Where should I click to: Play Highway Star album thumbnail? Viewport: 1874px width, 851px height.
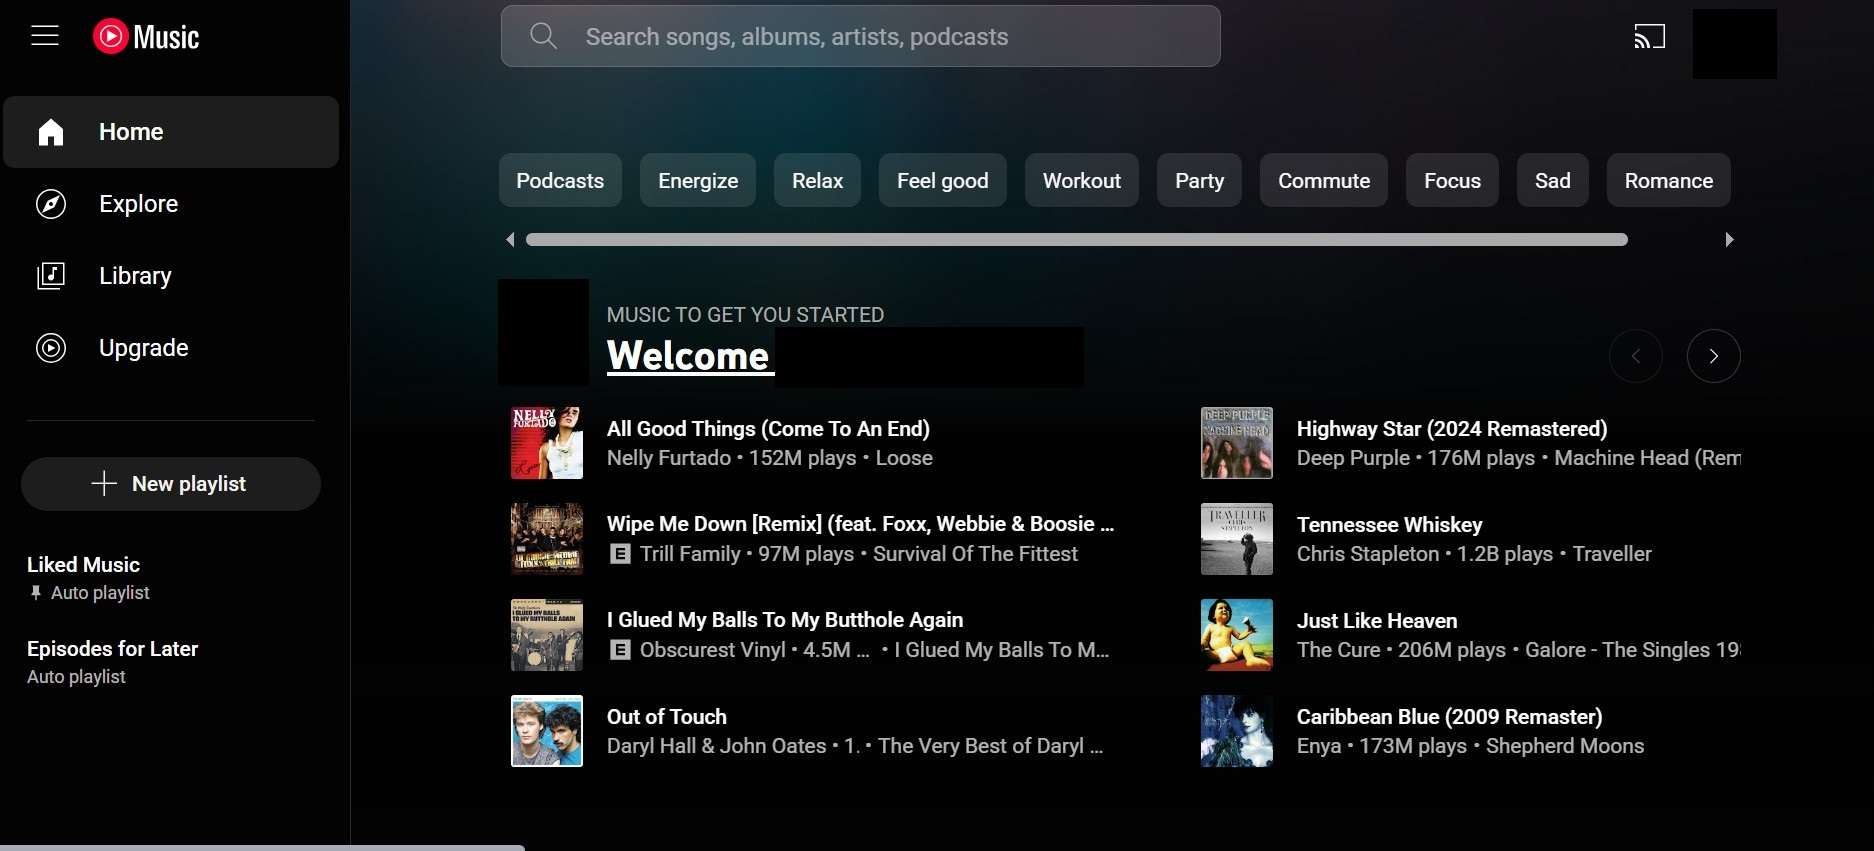tap(1237, 443)
